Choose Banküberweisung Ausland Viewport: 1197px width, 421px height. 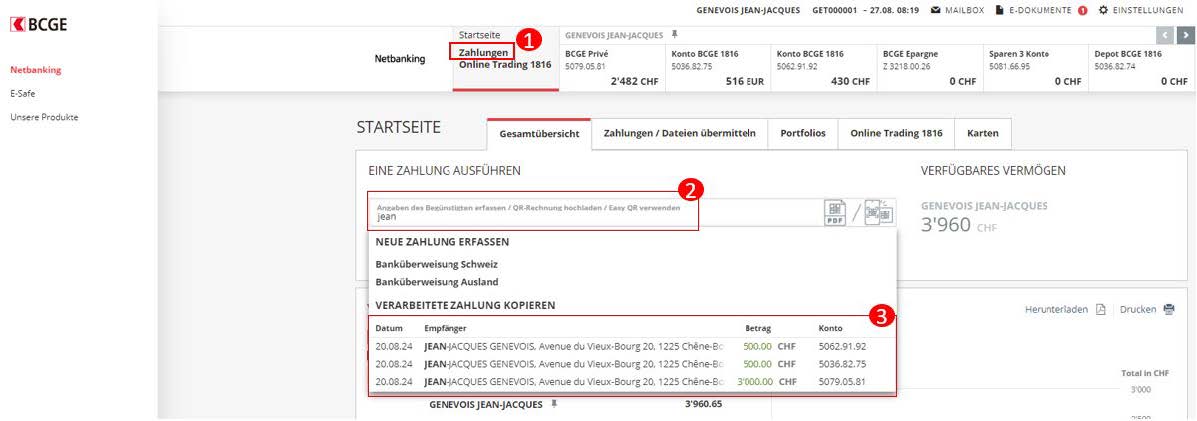(436, 282)
